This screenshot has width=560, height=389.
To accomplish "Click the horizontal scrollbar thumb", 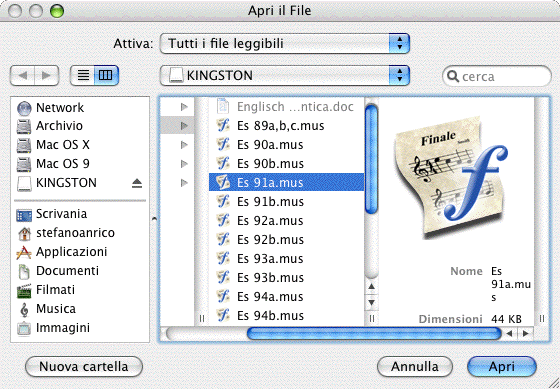I will [x=374, y=334].
